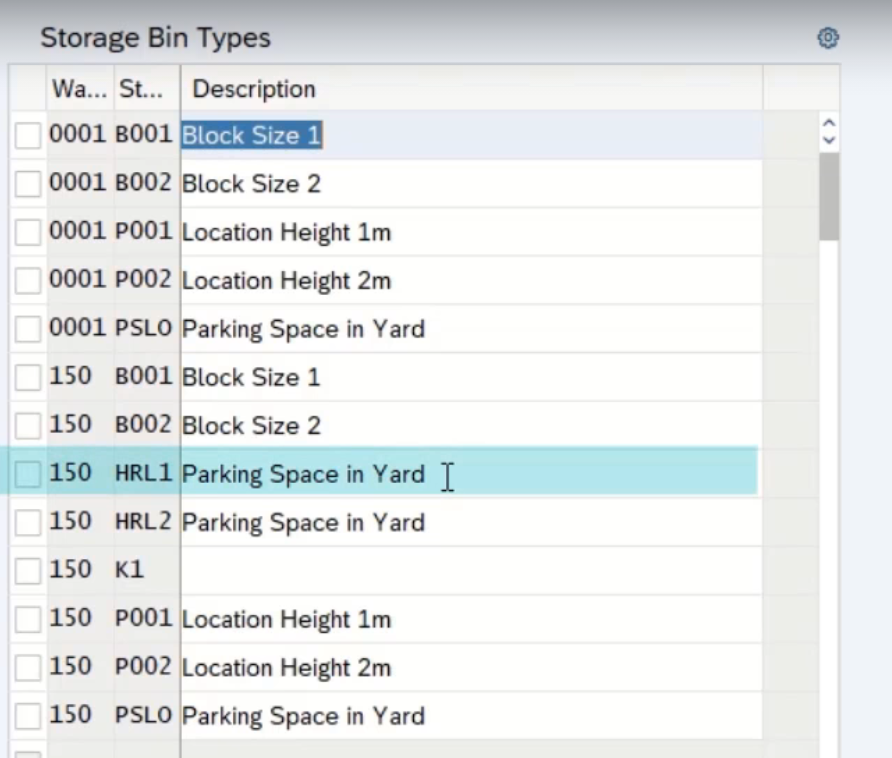The image size is (892, 758).
Task: Select row checkbox for 150 P002
Action: [x=28, y=668]
